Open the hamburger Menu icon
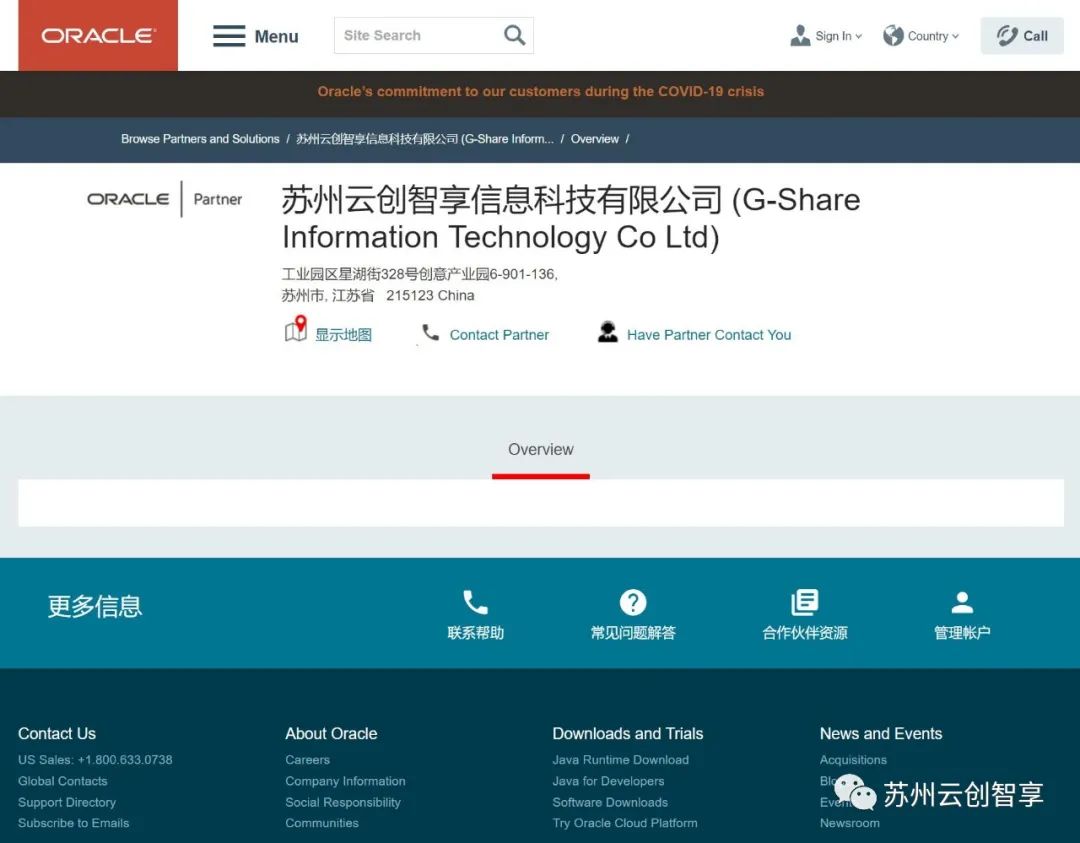This screenshot has height=843, width=1080. click(x=229, y=36)
